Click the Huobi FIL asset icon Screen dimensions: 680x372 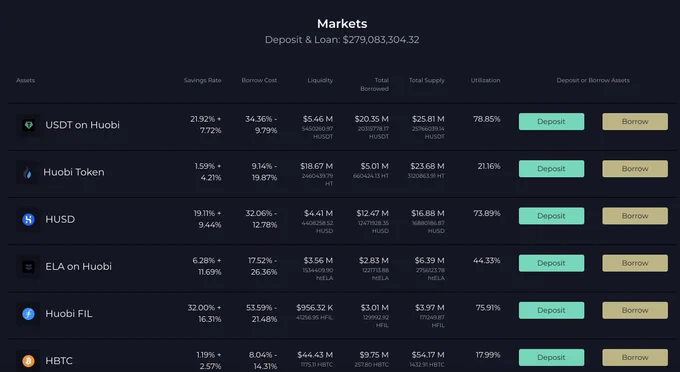[29, 314]
